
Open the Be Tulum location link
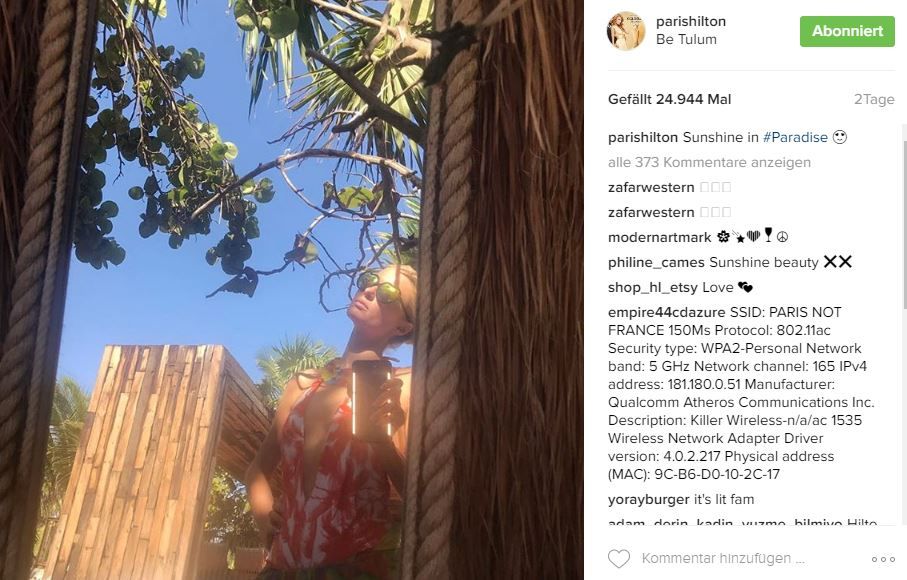tap(686, 39)
